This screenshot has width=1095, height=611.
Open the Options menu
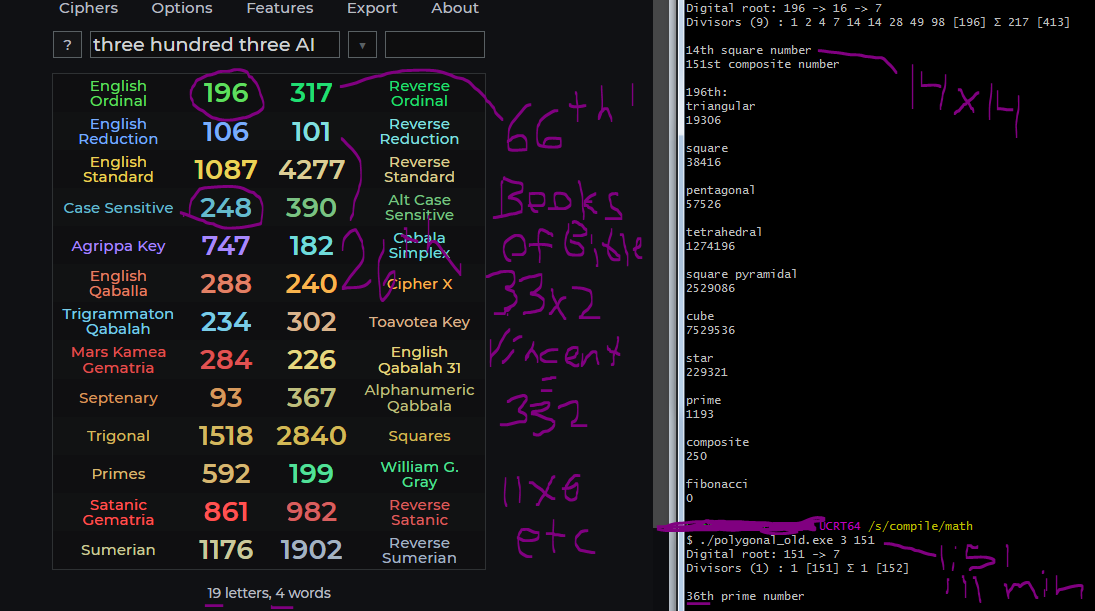[x=182, y=8]
